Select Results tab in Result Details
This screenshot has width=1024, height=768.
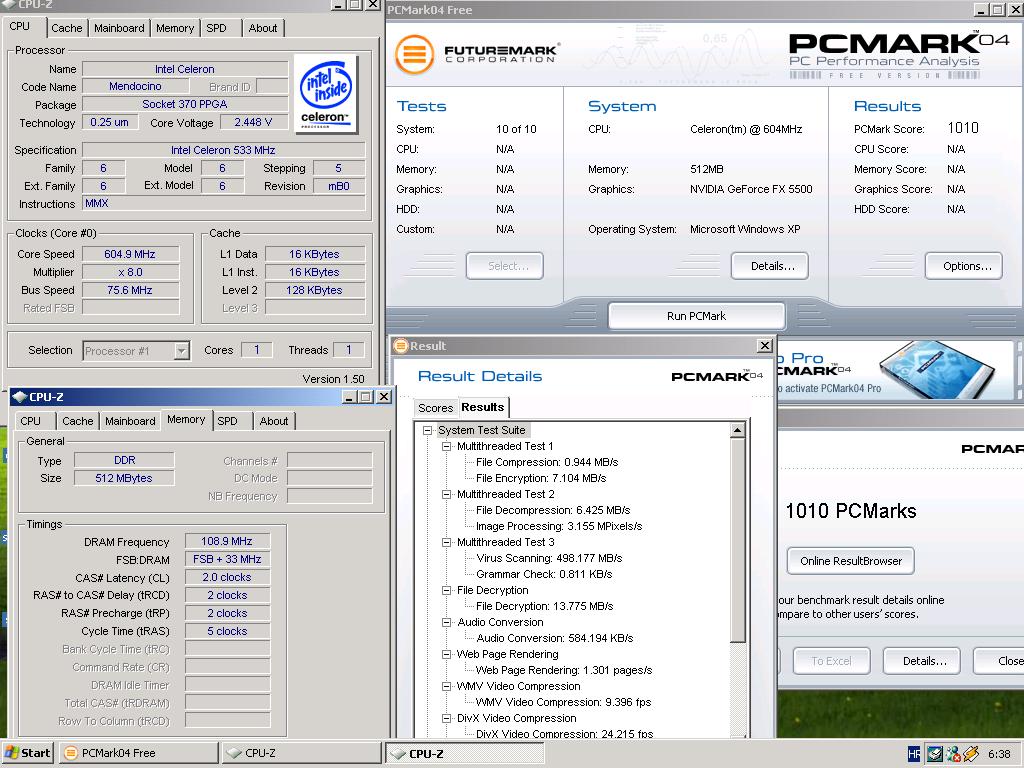[483, 407]
